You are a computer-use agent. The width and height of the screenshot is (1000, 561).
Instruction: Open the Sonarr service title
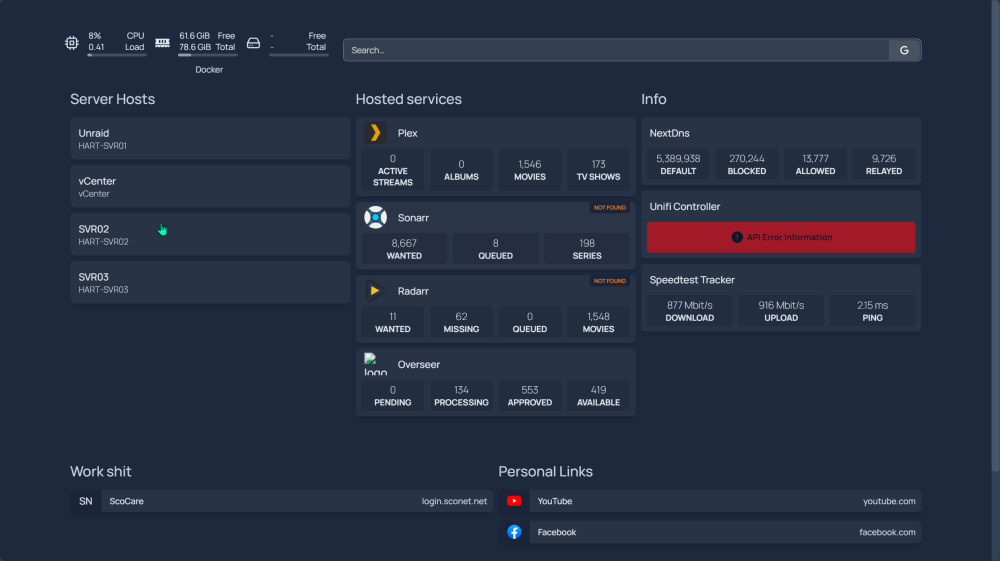413,218
